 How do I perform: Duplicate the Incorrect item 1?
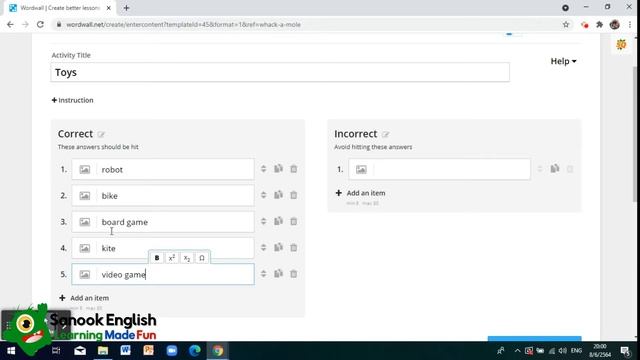[555, 169]
